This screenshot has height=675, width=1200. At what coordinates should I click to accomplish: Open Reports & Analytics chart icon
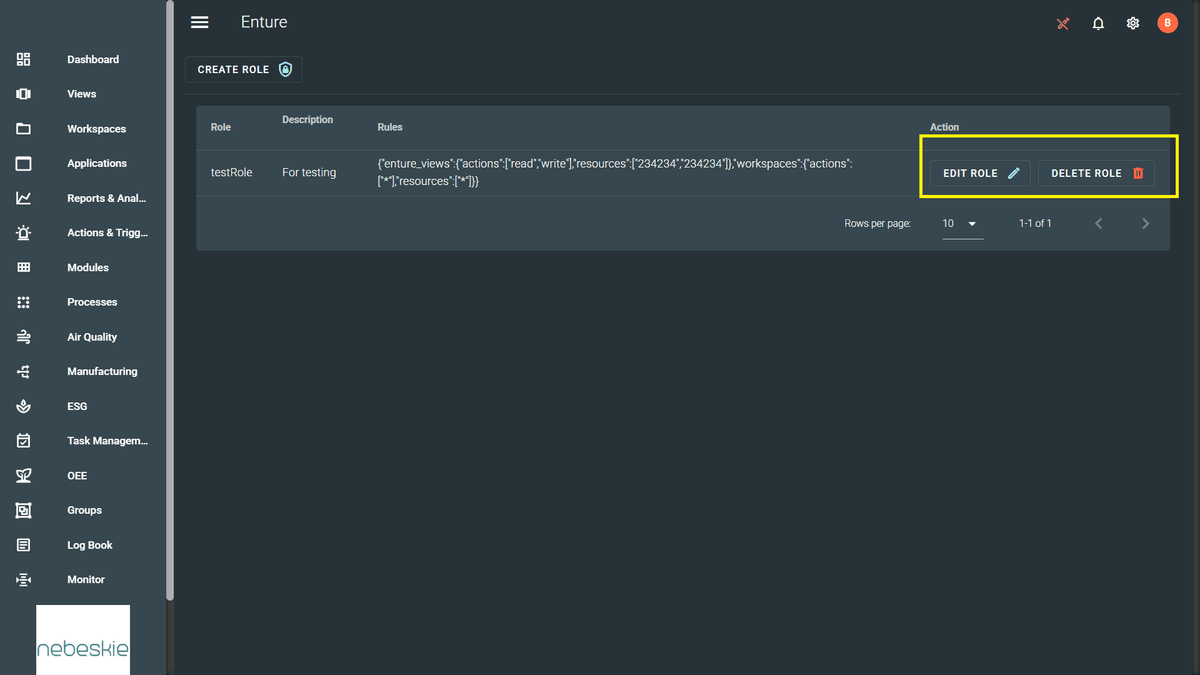click(23, 198)
